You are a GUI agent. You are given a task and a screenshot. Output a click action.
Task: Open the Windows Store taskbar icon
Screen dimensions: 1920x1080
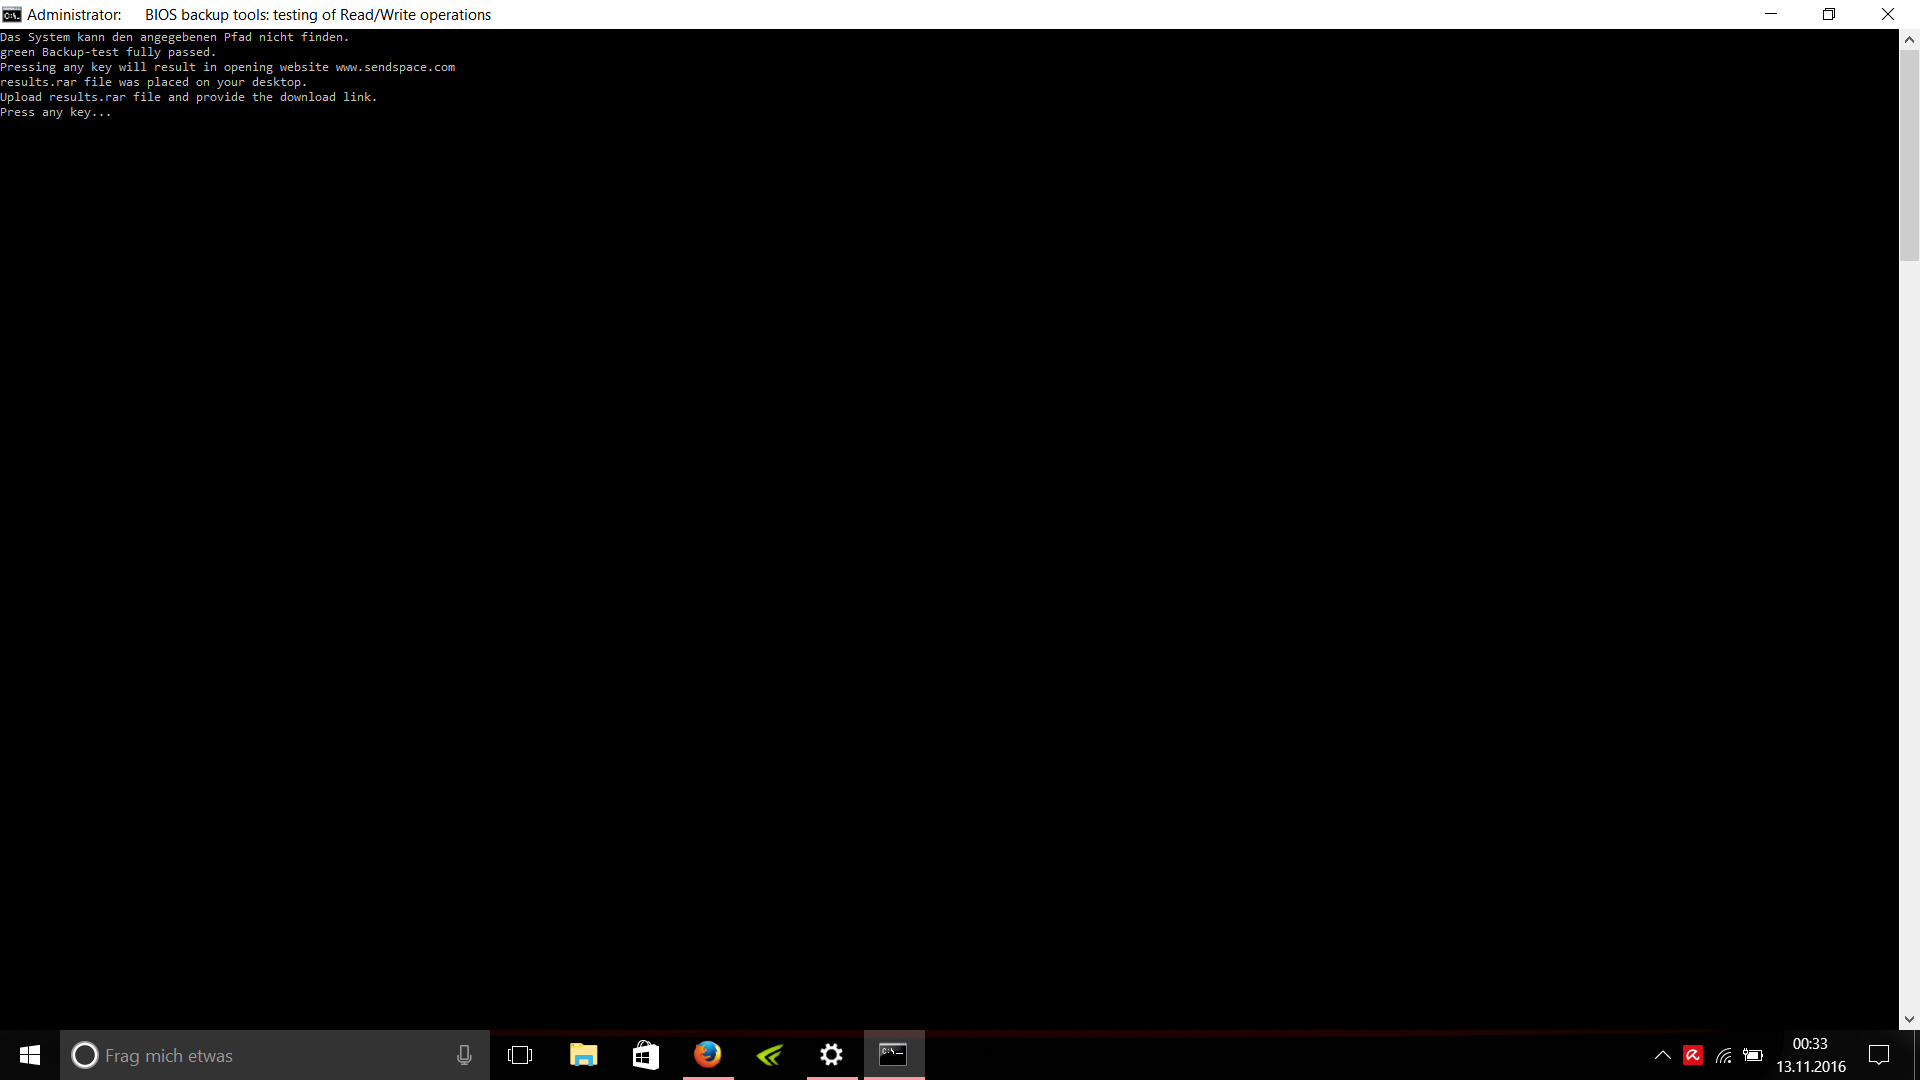coord(645,1055)
